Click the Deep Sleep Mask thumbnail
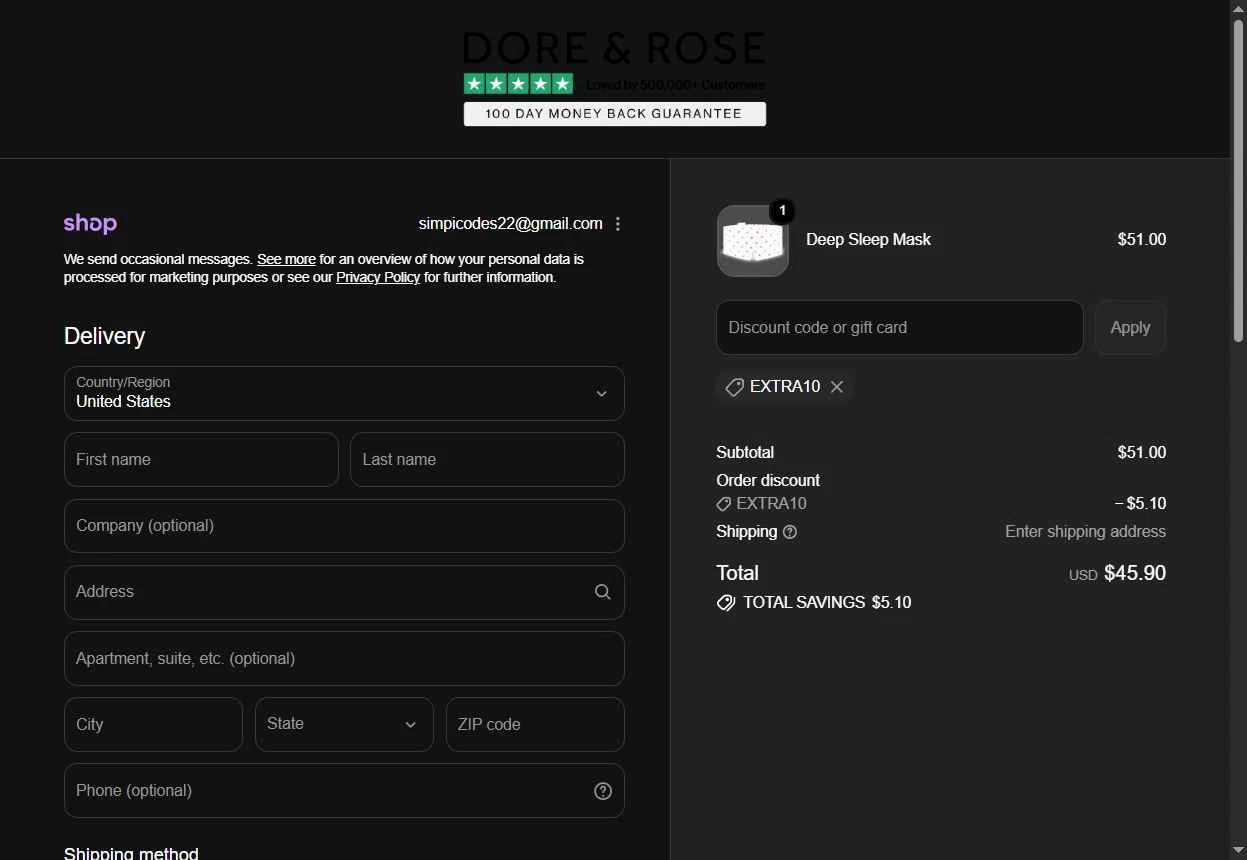The image size is (1247, 860). tap(753, 241)
